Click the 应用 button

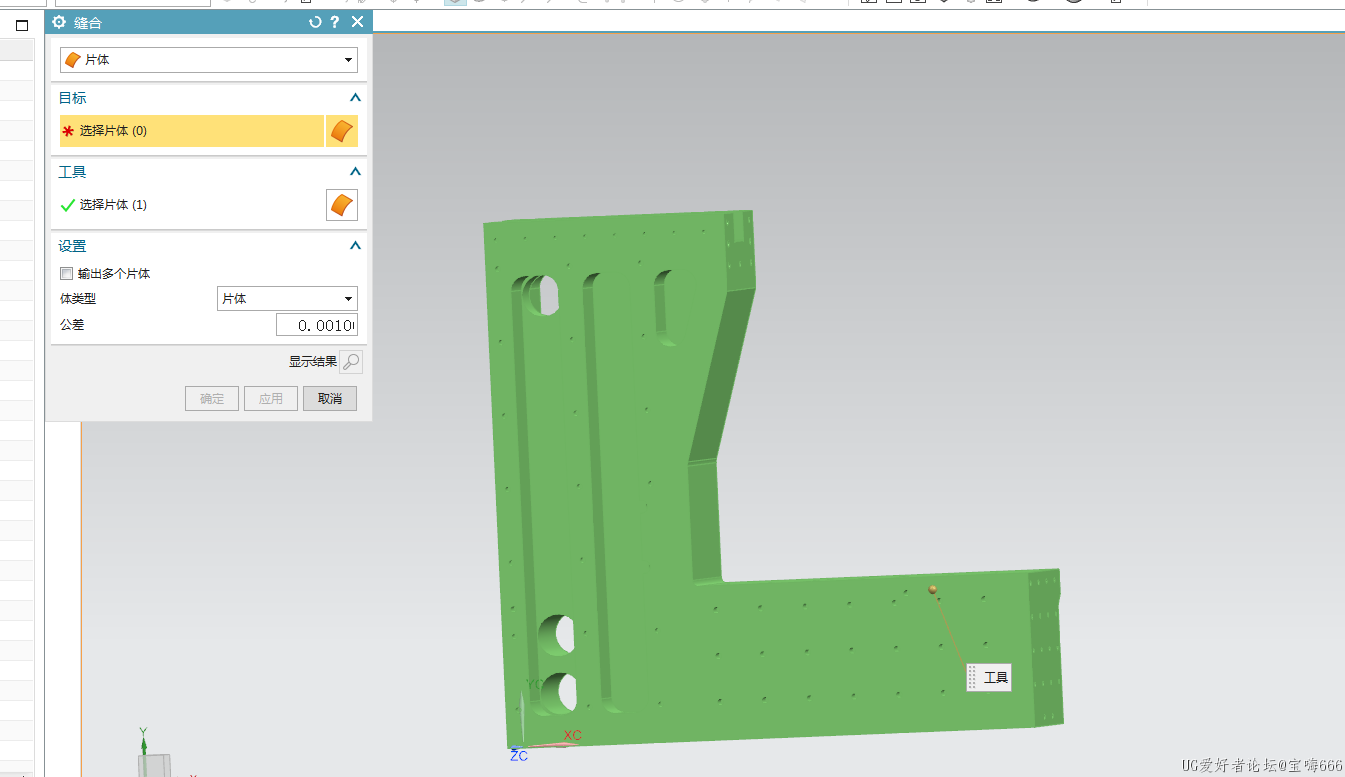tap(271, 398)
